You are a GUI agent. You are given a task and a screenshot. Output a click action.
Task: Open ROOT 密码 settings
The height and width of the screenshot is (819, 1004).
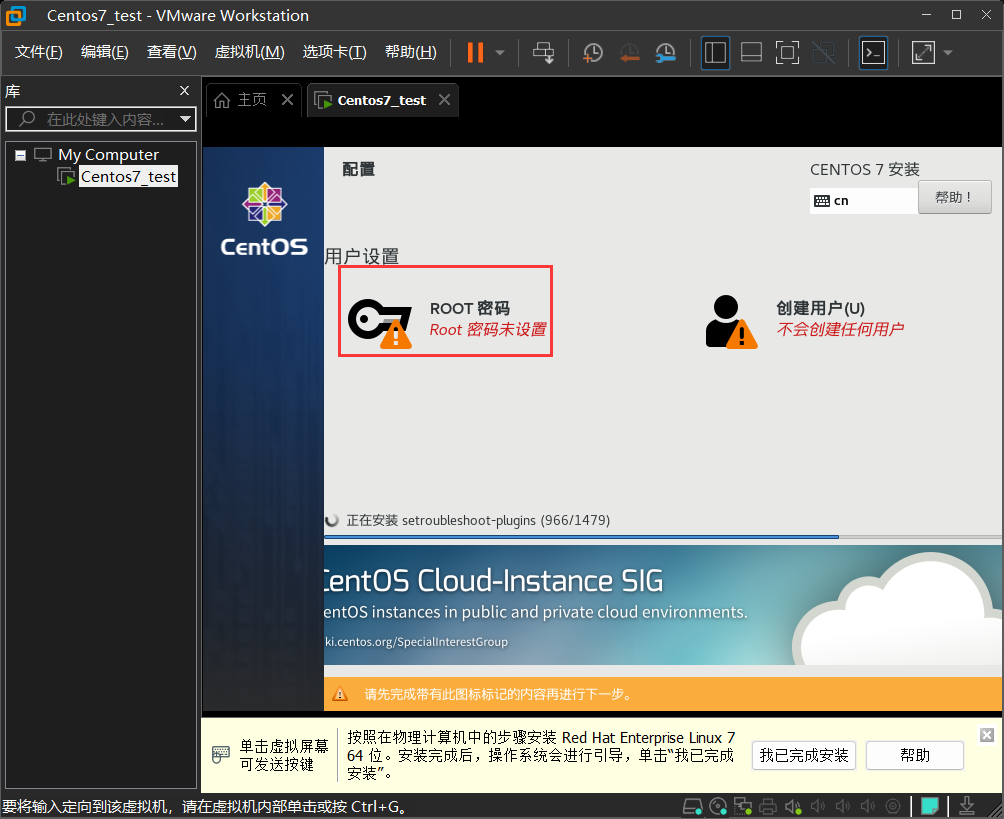pyautogui.click(x=445, y=318)
